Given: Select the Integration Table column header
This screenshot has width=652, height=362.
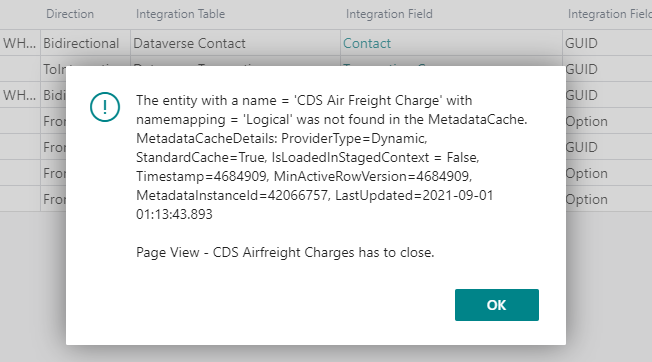Looking at the screenshot, I should [180, 14].
